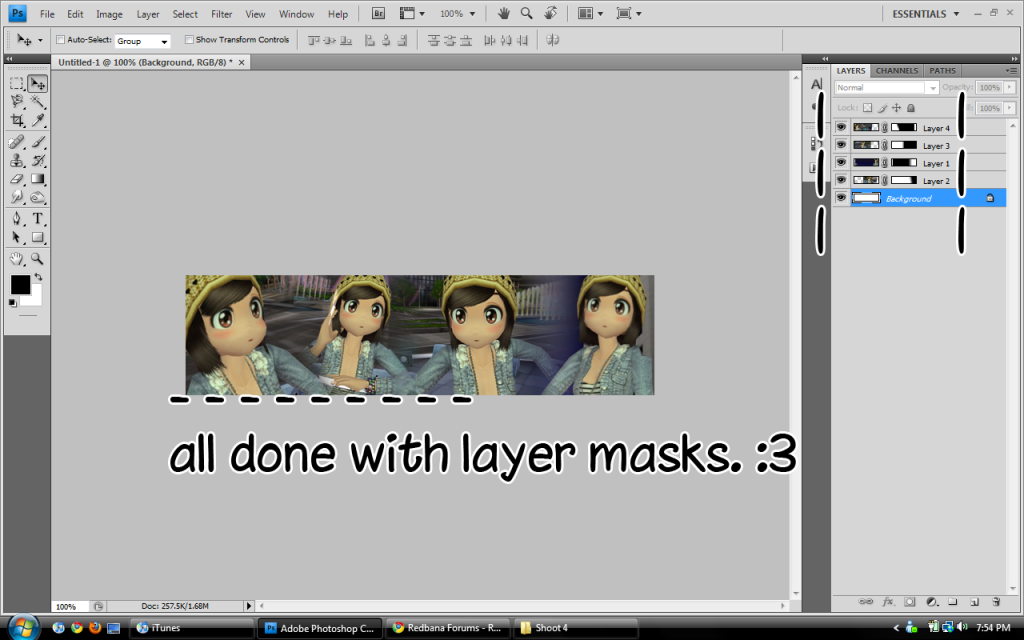Open the Opacity slider arrow
This screenshot has width=1024, height=640.
tap(1010, 87)
